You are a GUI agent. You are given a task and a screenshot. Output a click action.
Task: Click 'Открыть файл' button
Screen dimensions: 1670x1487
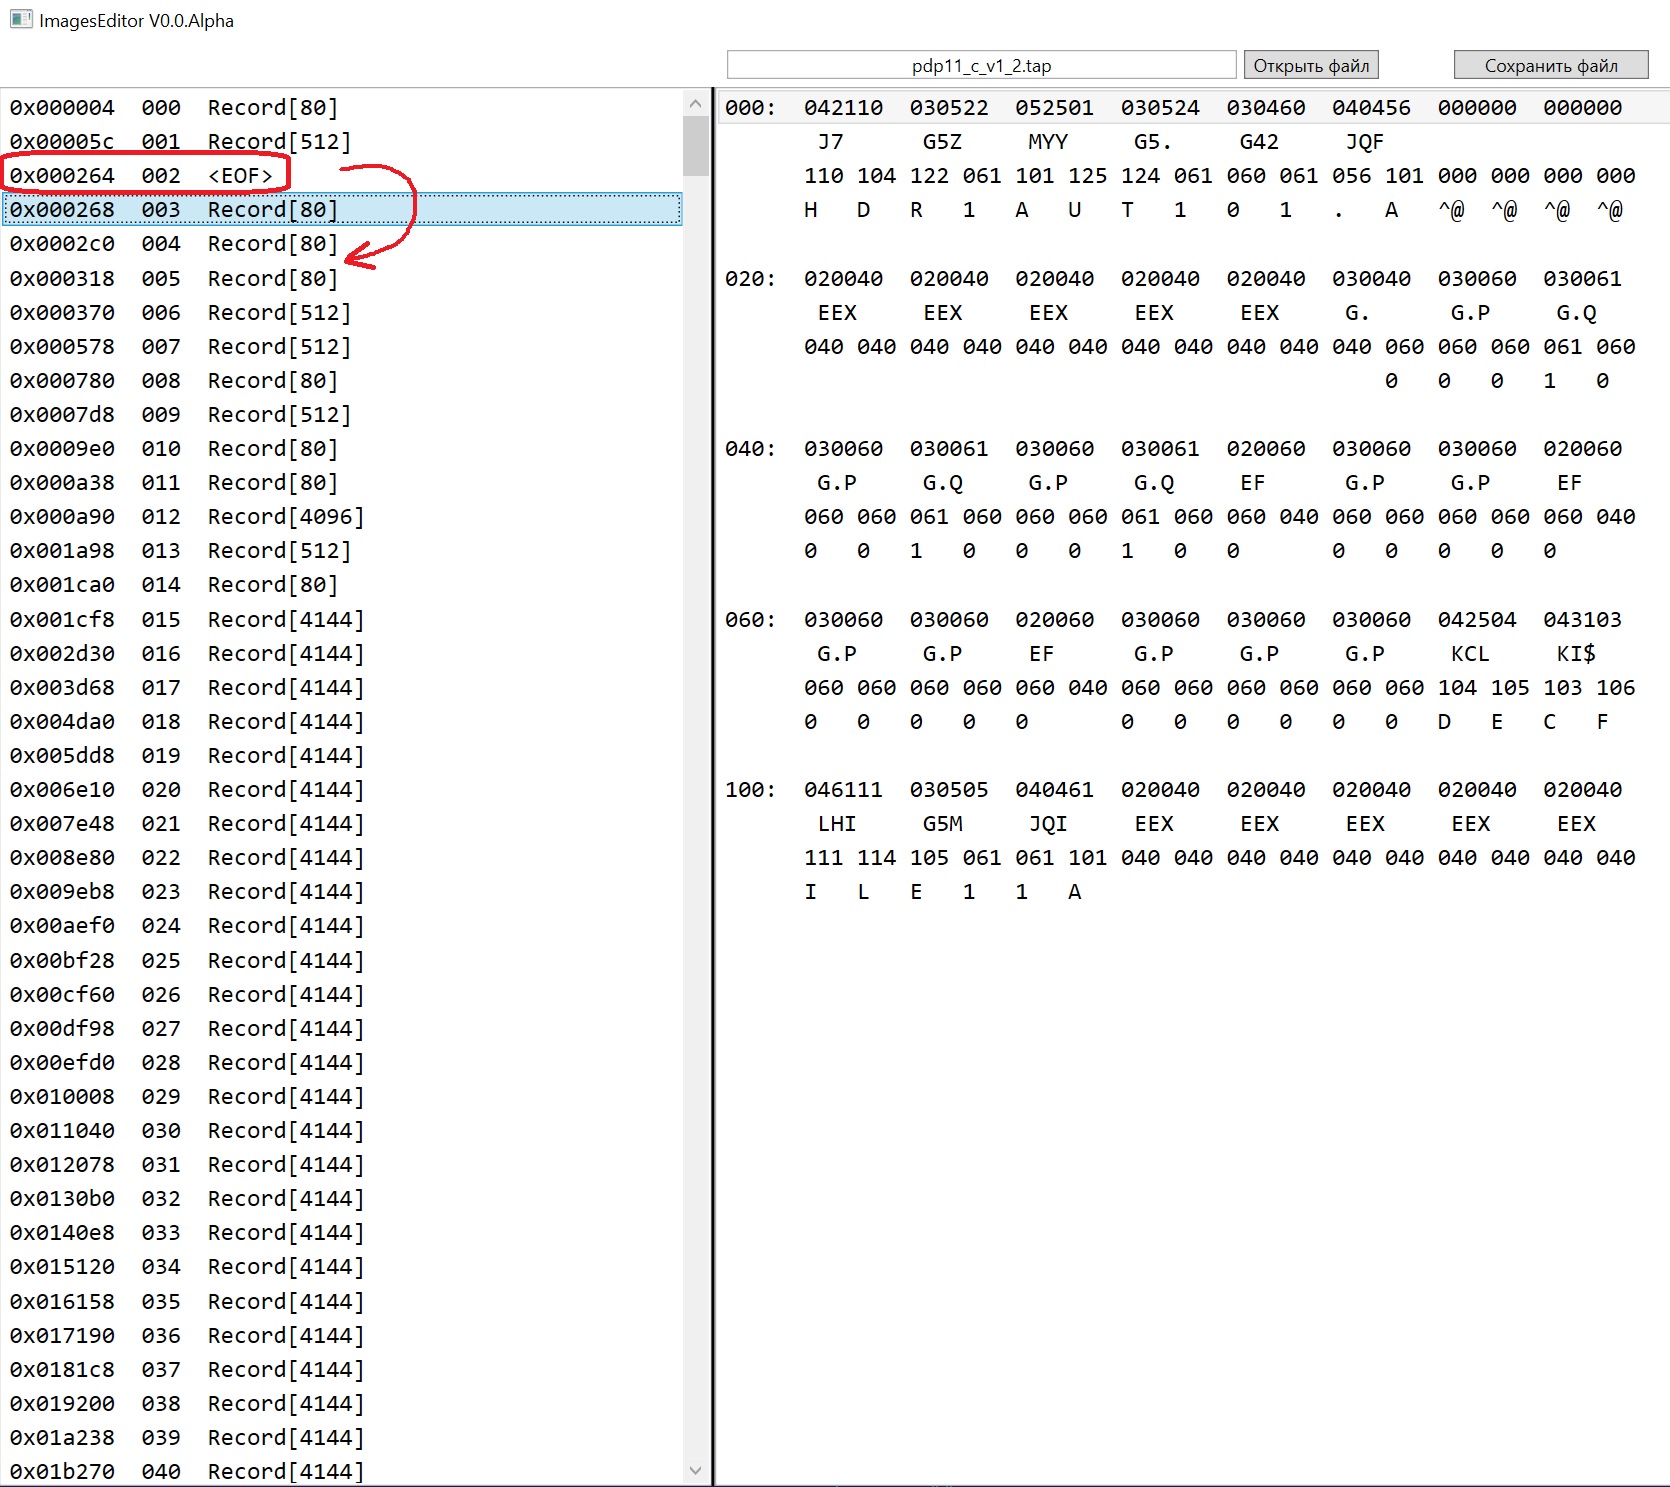coord(1310,66)
